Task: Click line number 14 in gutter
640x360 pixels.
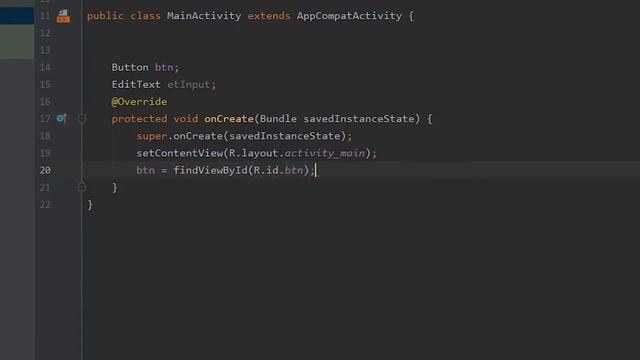Action: [45, 67]
